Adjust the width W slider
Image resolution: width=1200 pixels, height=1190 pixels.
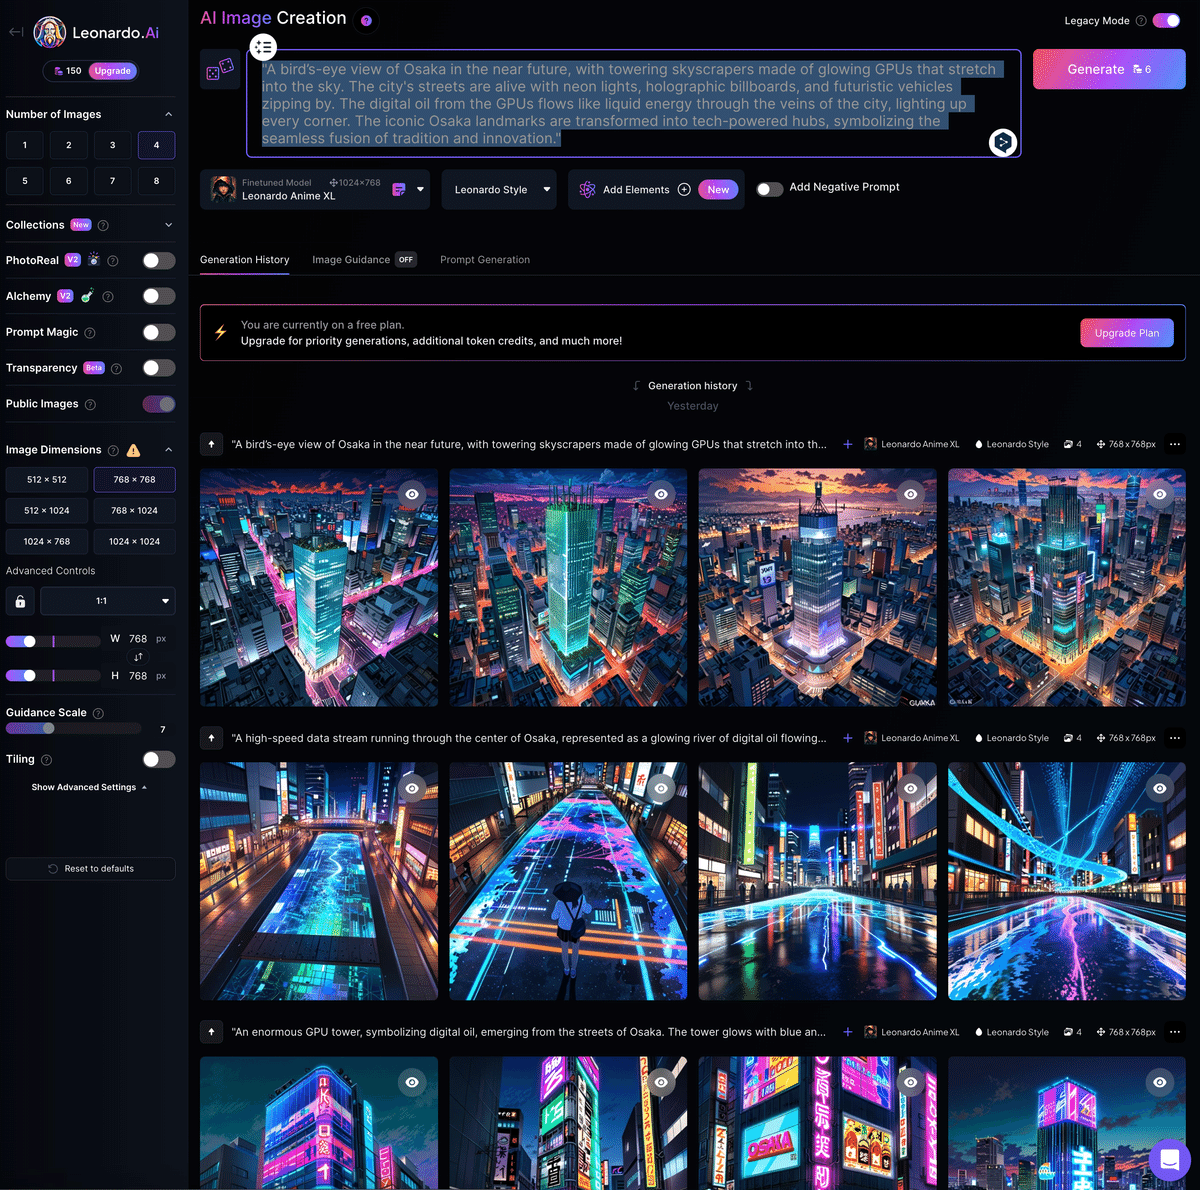pyautogui.click(x=53, y=641)
